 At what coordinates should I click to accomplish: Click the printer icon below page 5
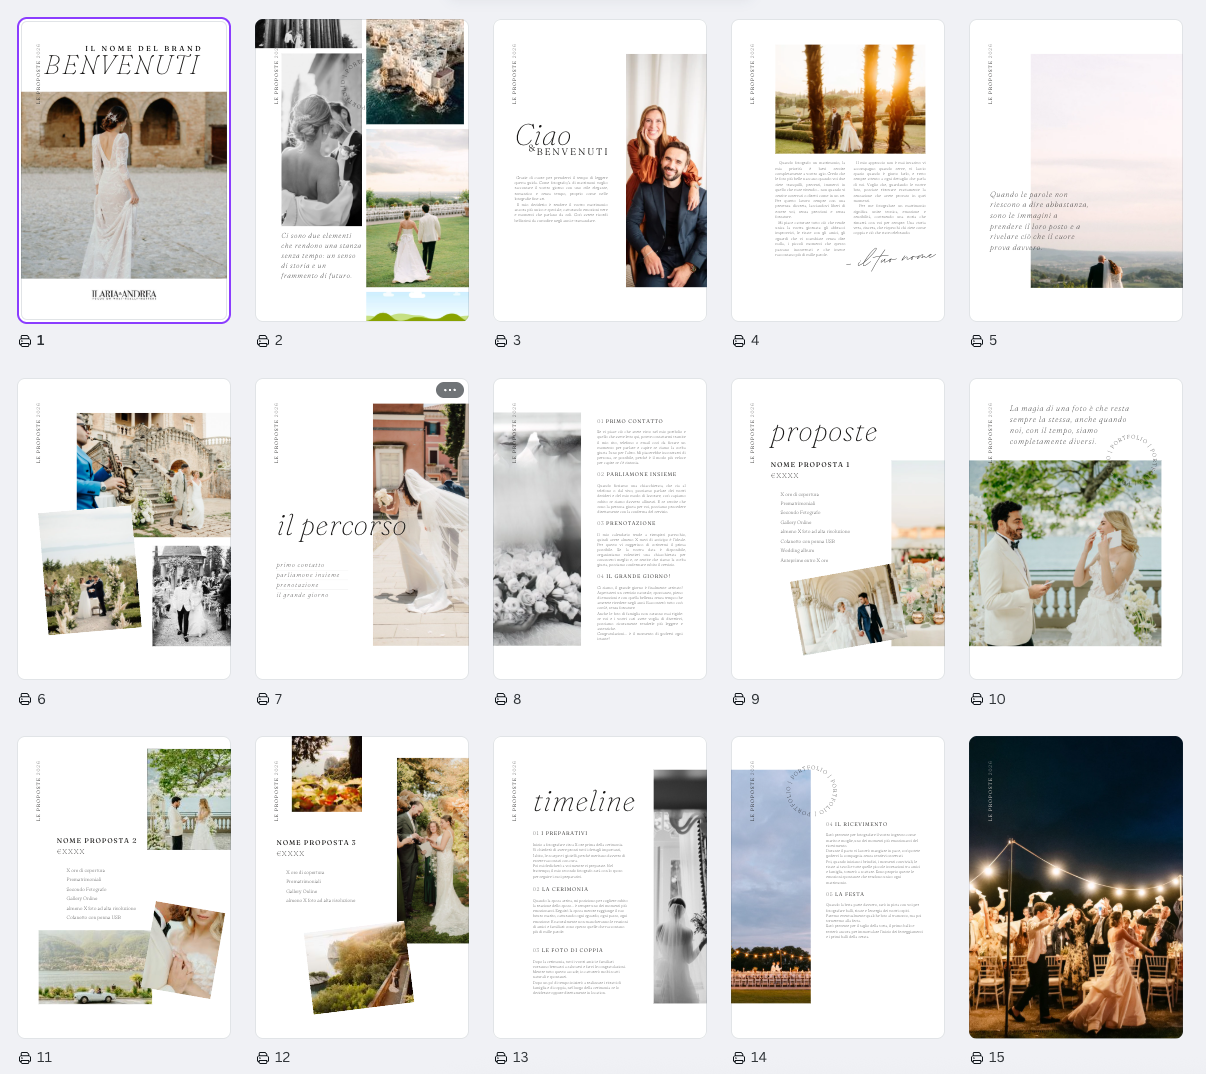tap(977, 341)
